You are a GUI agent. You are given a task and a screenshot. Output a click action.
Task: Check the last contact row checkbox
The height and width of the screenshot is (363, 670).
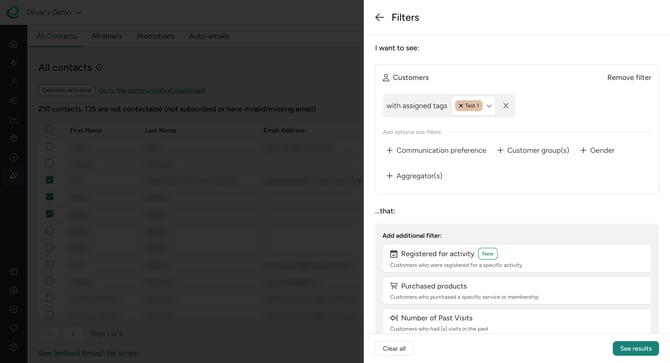tap(50, 315)
